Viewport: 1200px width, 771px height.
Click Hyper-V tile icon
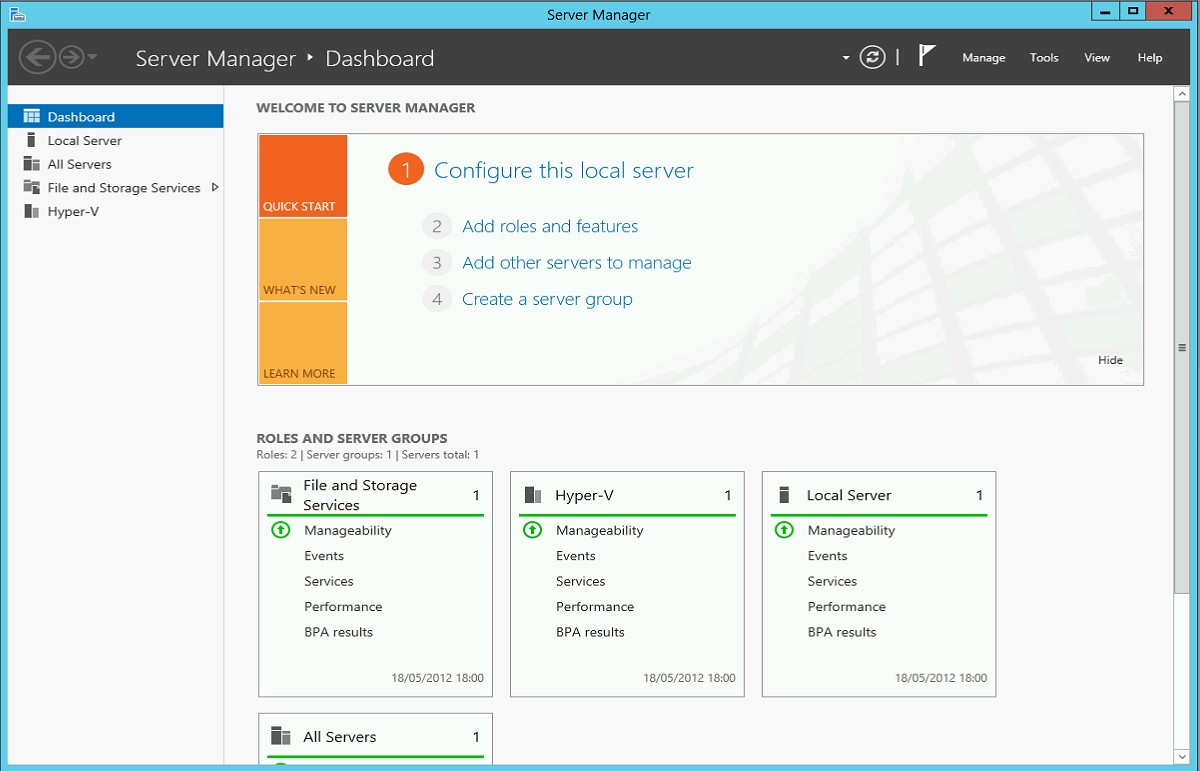coord(533,495)
